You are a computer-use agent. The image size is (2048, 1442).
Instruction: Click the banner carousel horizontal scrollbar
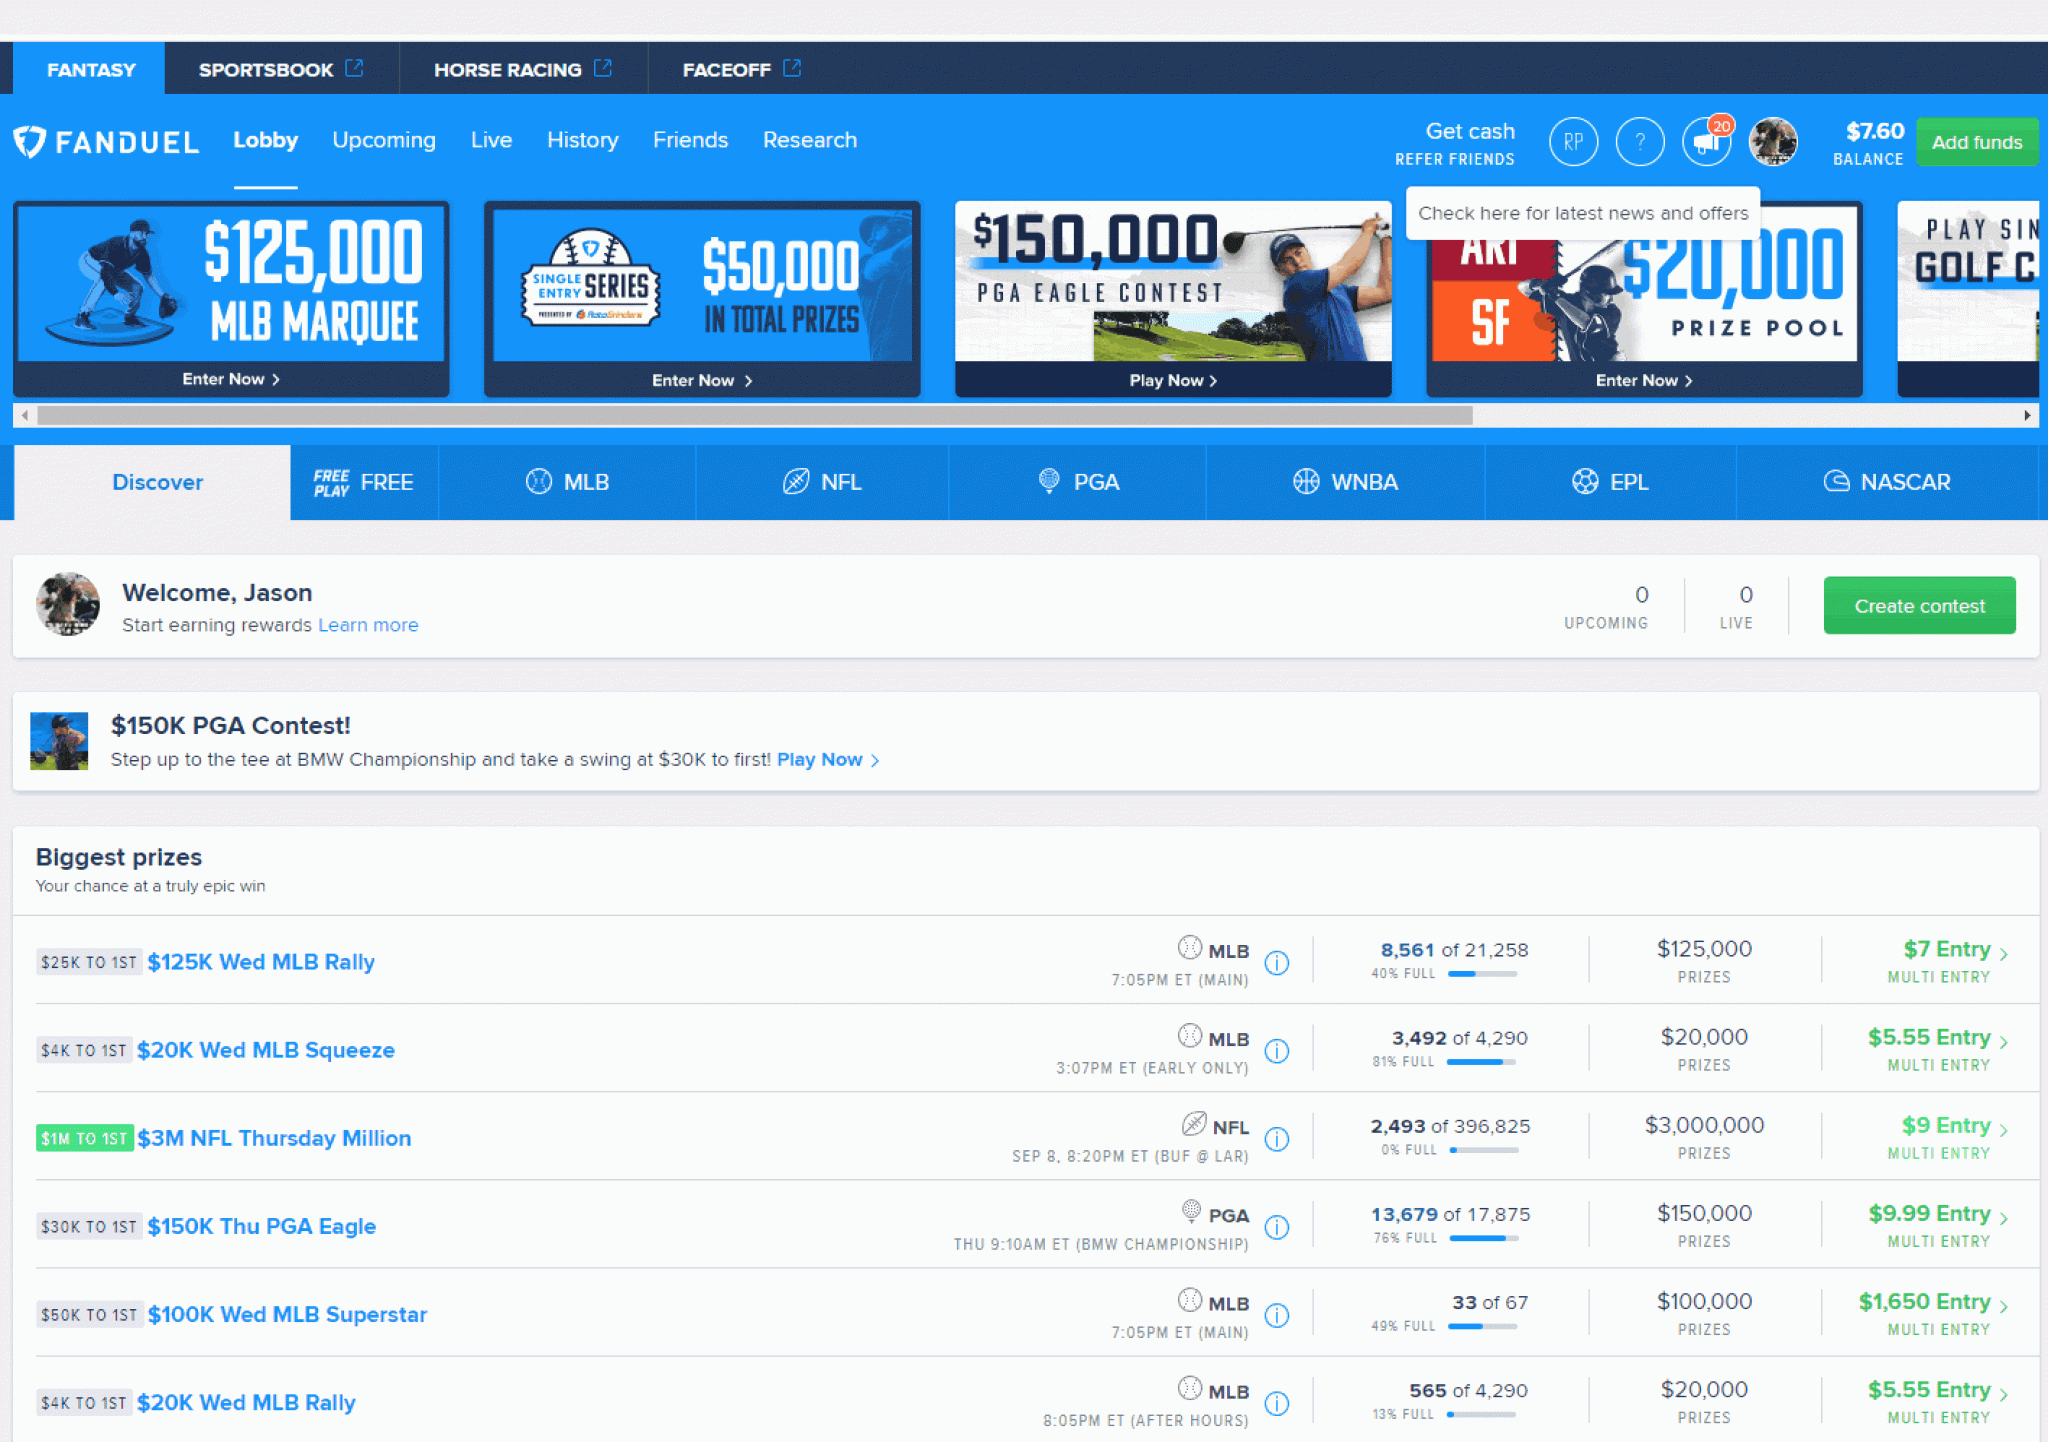755,415
